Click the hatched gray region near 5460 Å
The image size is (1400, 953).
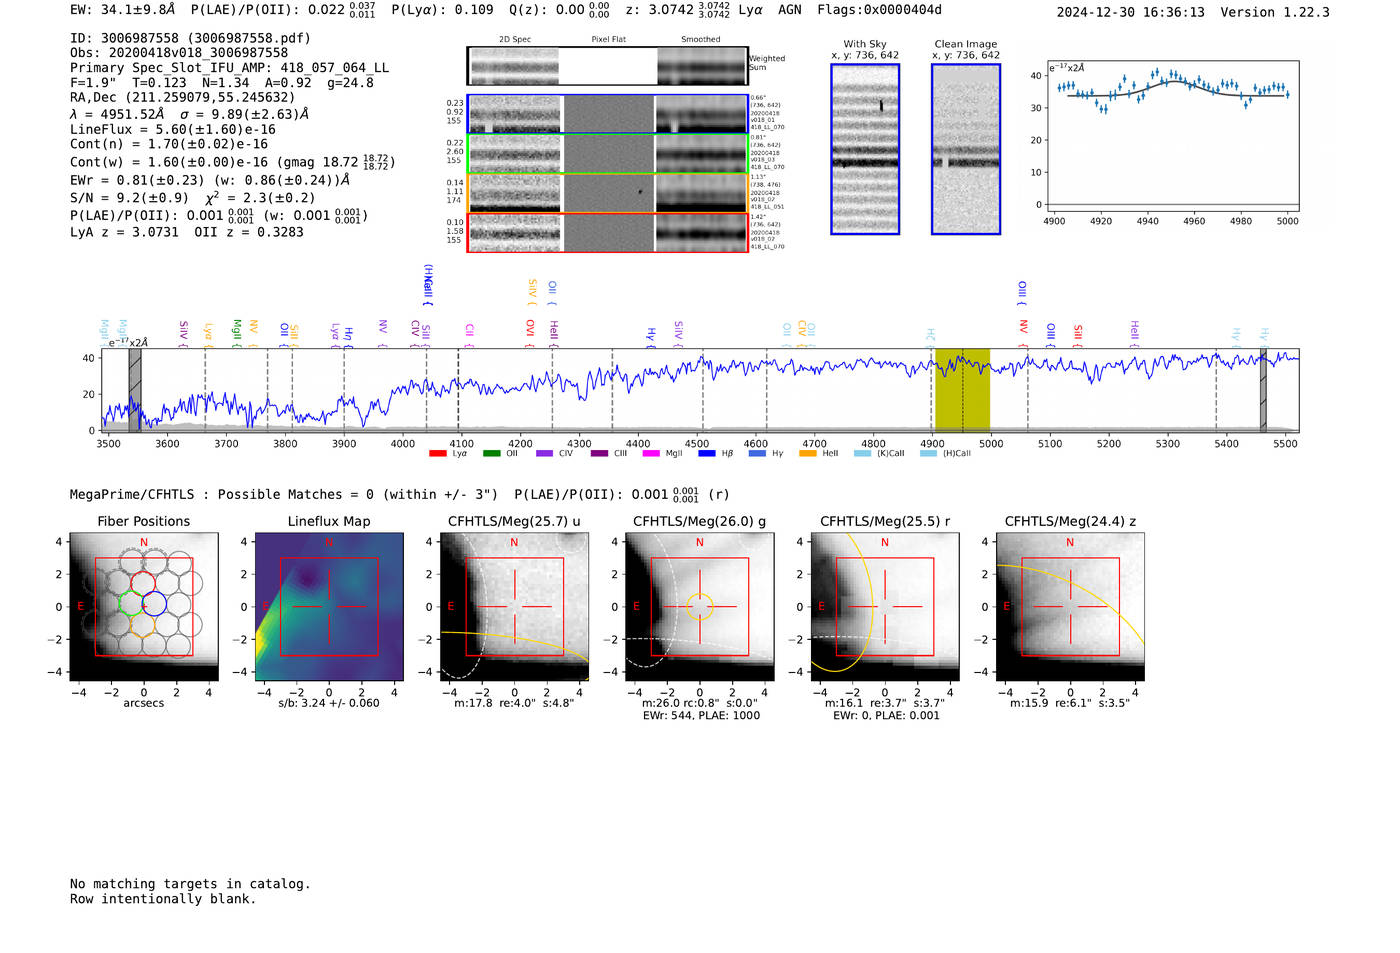[1263, 390]
